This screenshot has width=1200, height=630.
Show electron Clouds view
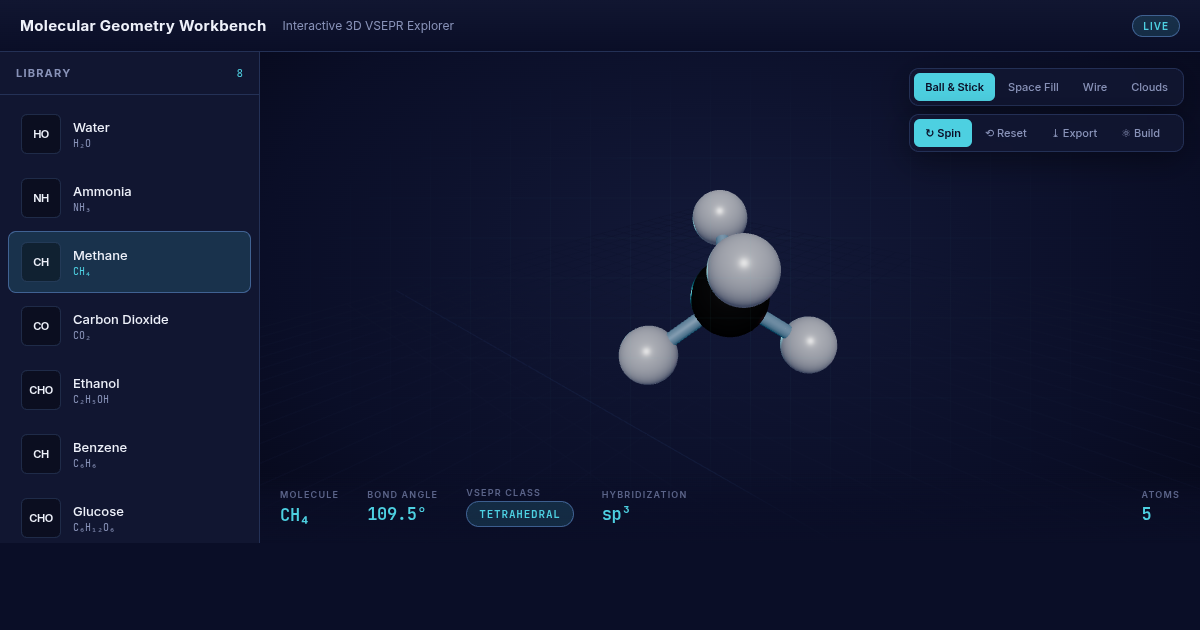1149,87
